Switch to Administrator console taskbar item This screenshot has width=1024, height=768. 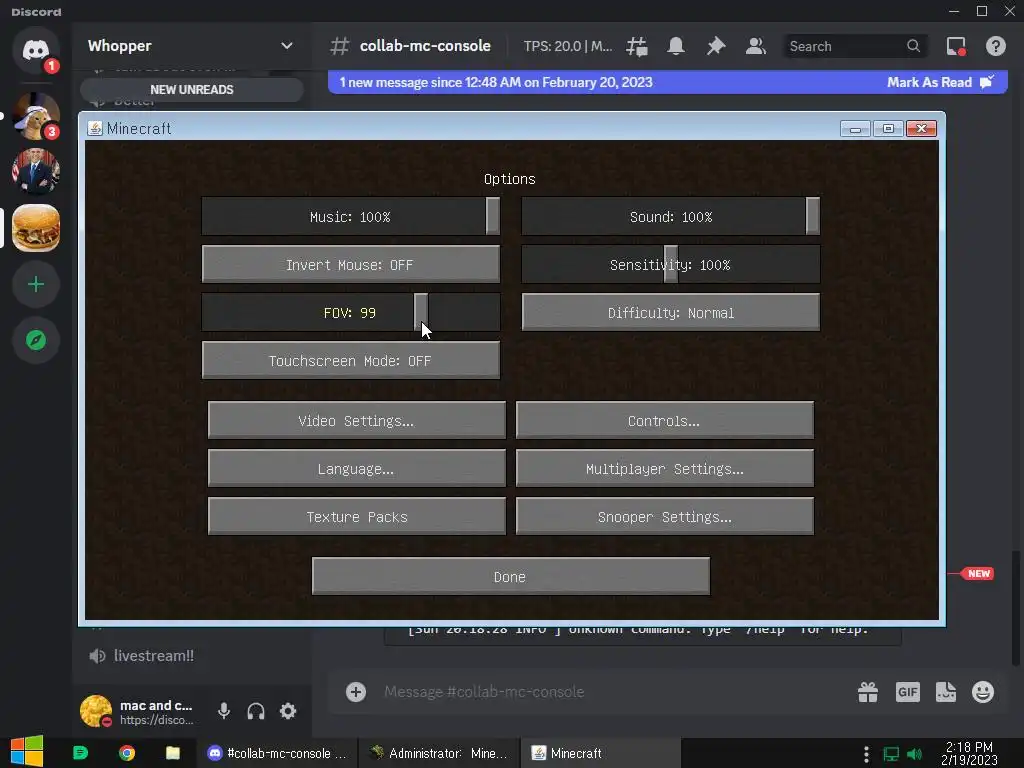click(x=439, y=753)
